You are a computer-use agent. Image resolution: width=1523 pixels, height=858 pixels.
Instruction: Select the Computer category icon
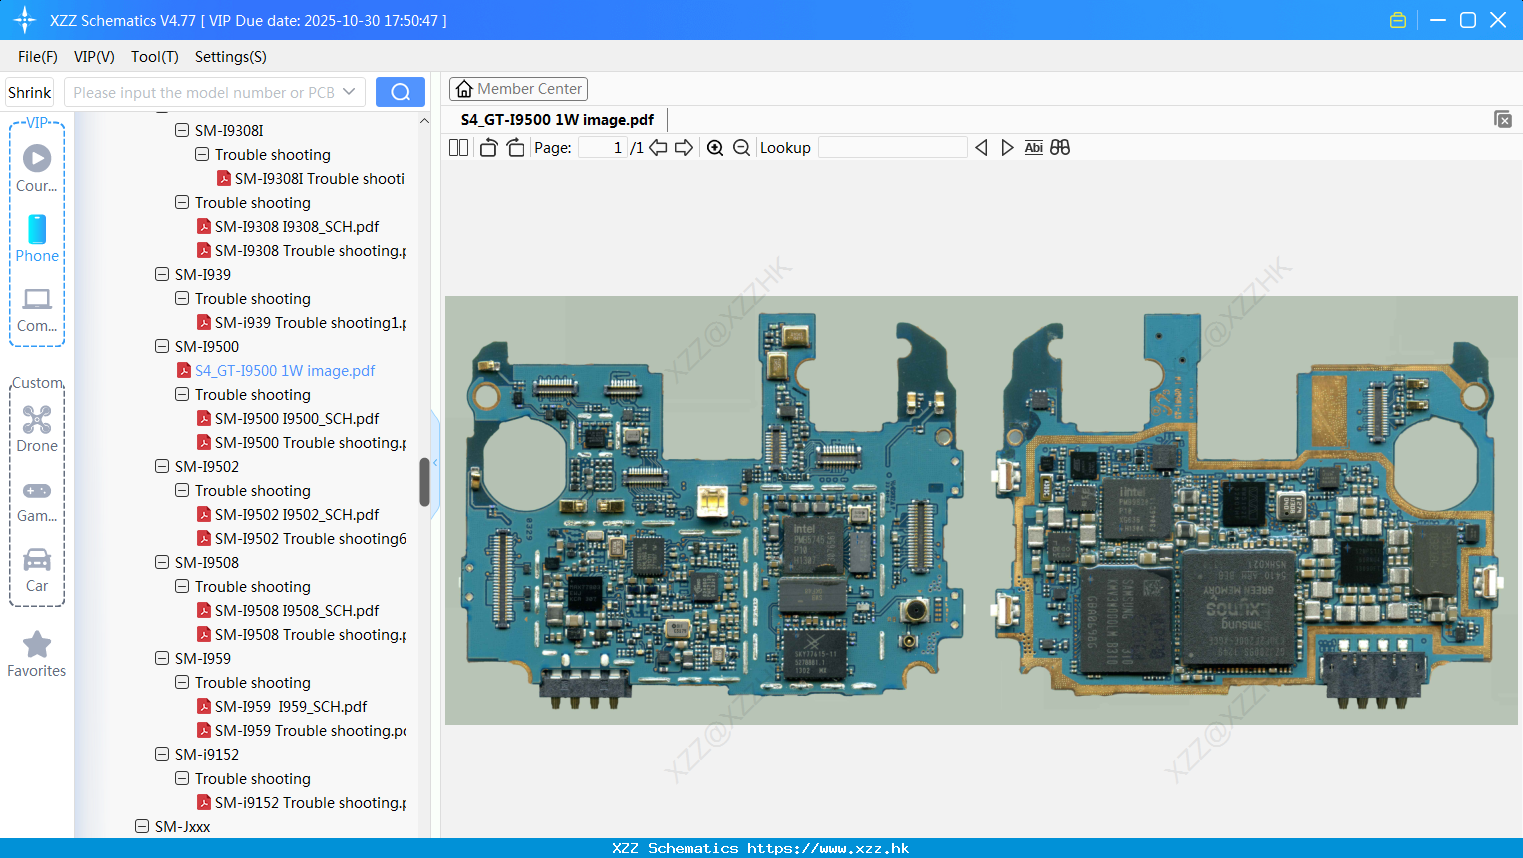point(37,309)
